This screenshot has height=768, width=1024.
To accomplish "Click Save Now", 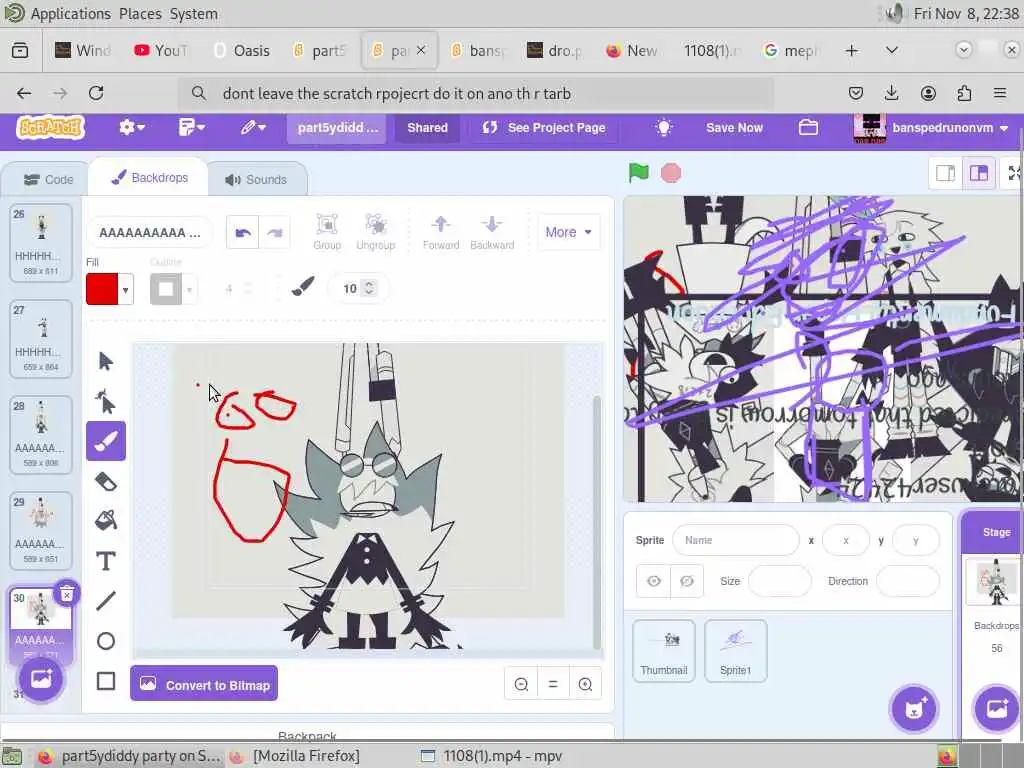I will point(734,127).
